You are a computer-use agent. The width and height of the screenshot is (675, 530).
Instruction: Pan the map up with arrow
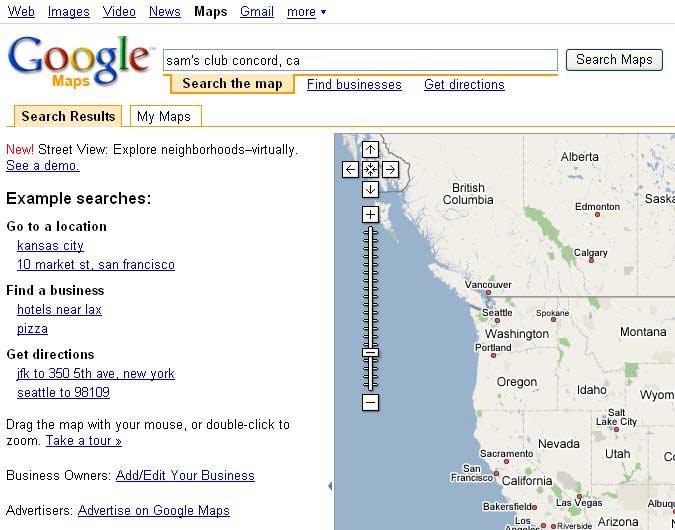pyautogui.click(x=370, y=150)
